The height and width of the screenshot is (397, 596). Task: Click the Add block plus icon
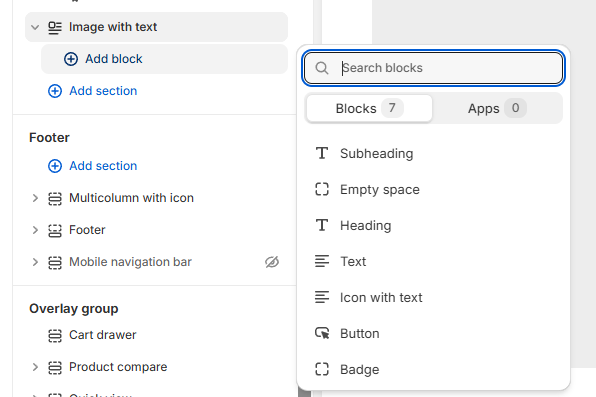click(x=71, y=59)
